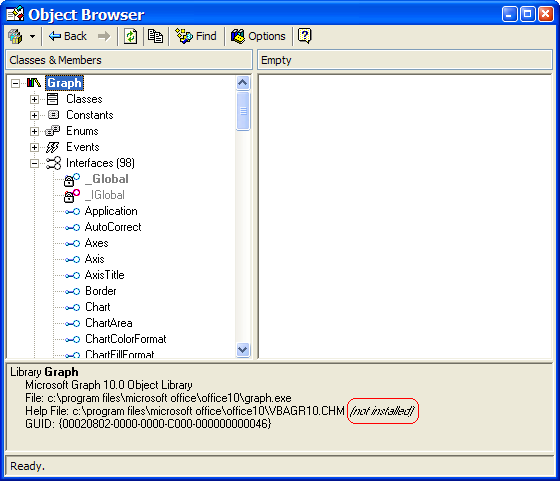Click the Interfaces node icon
Screen dimensions: 560x481
[x=53, y=163]
